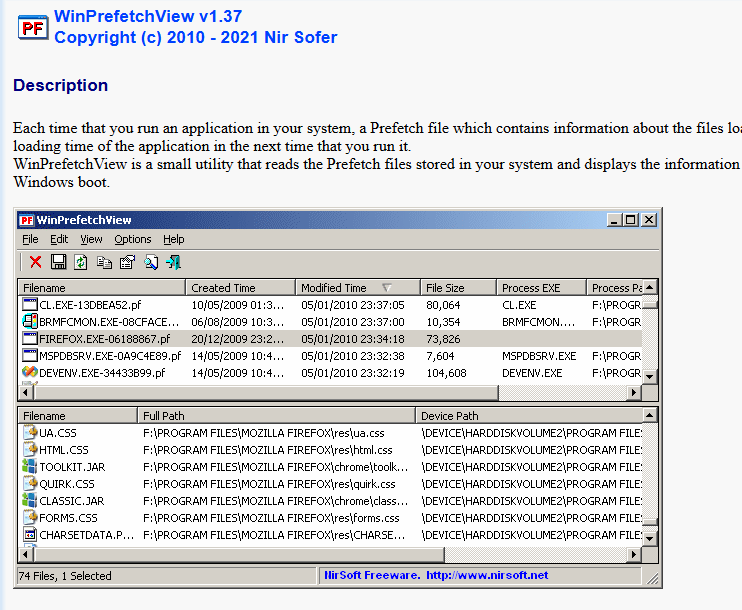This screenshot has width=742, height=610.
Task: Click the copy selected items icon
Action: click(x=104, y=262)
